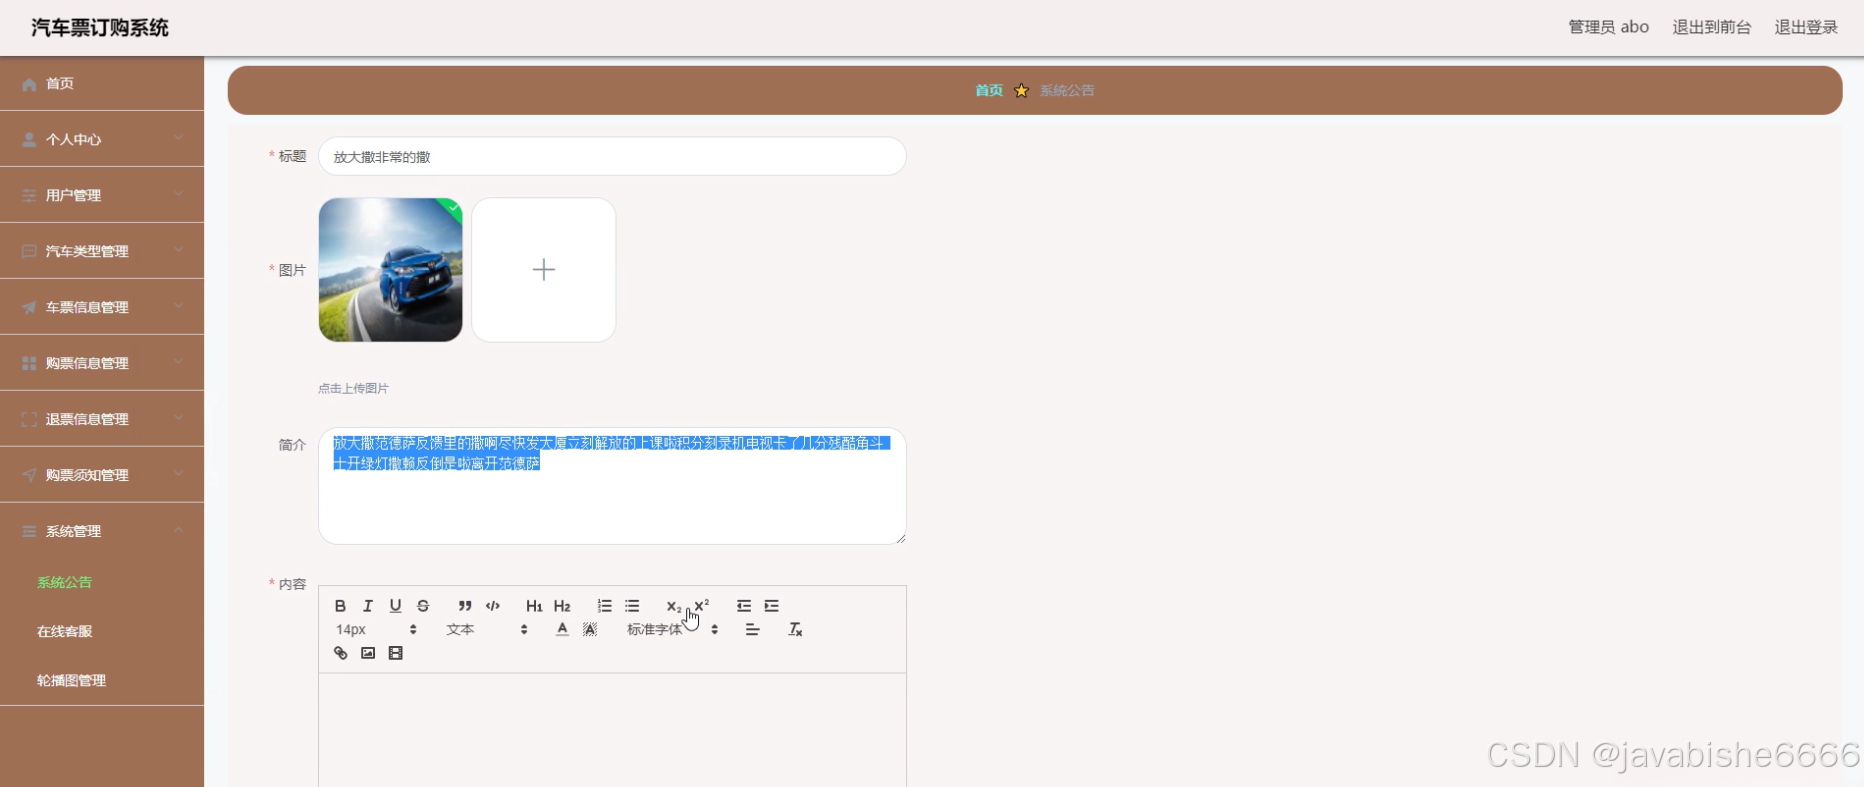The height and width of the screenshot is (787, 1864).
Task: Click 首页 breadcrumb link
Action: click(x=989, y=90)
